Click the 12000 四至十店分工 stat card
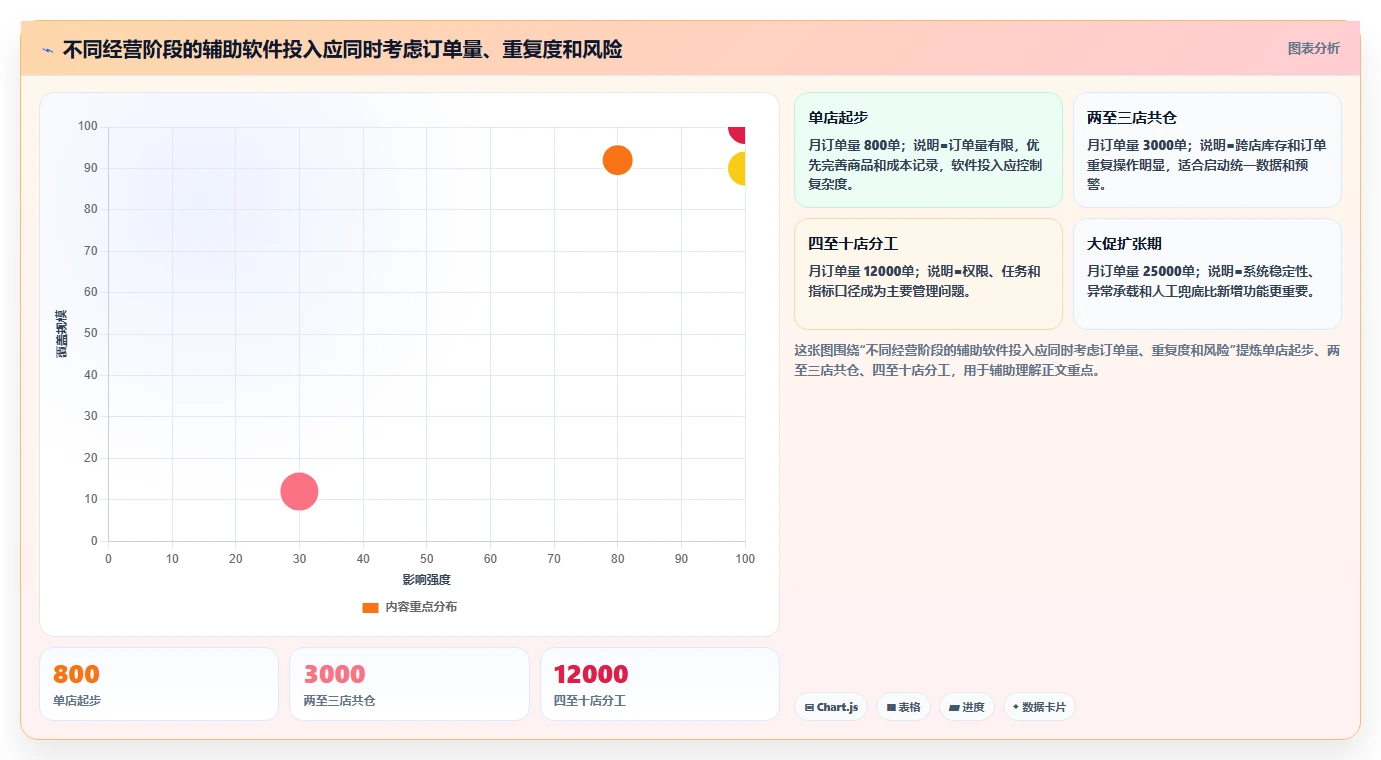Viewport: 1381px width, 760px height. (660, 684)
